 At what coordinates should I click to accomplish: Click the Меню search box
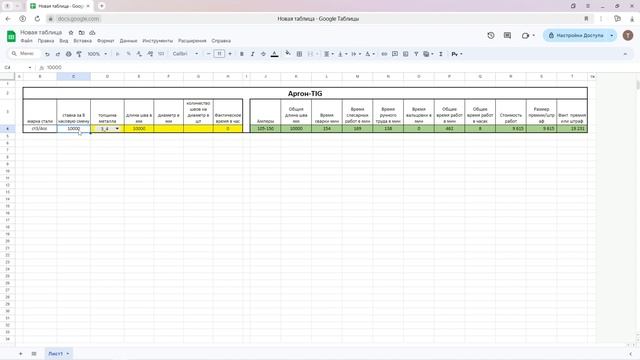(24, 54)
